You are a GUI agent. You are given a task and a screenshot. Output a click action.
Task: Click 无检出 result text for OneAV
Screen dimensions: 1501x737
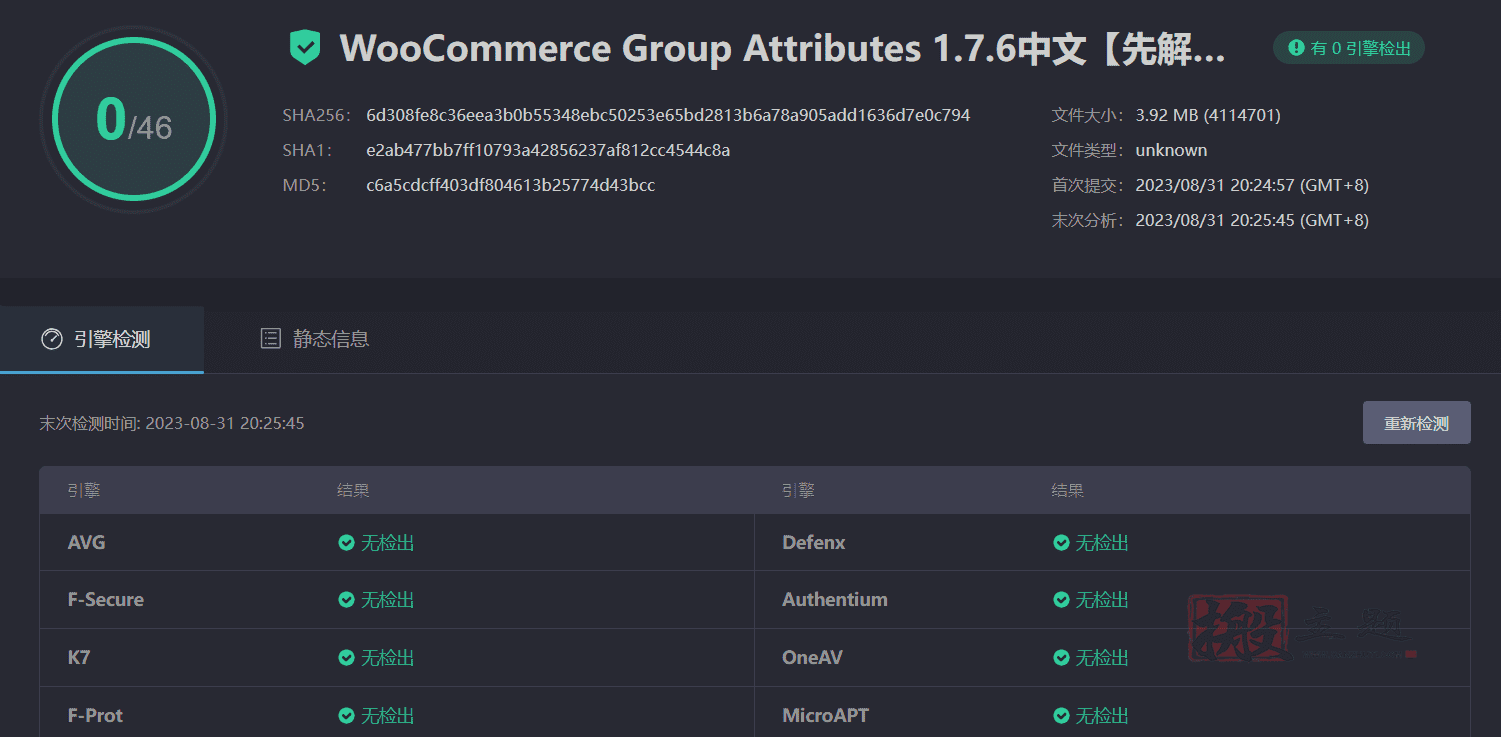1102,658
